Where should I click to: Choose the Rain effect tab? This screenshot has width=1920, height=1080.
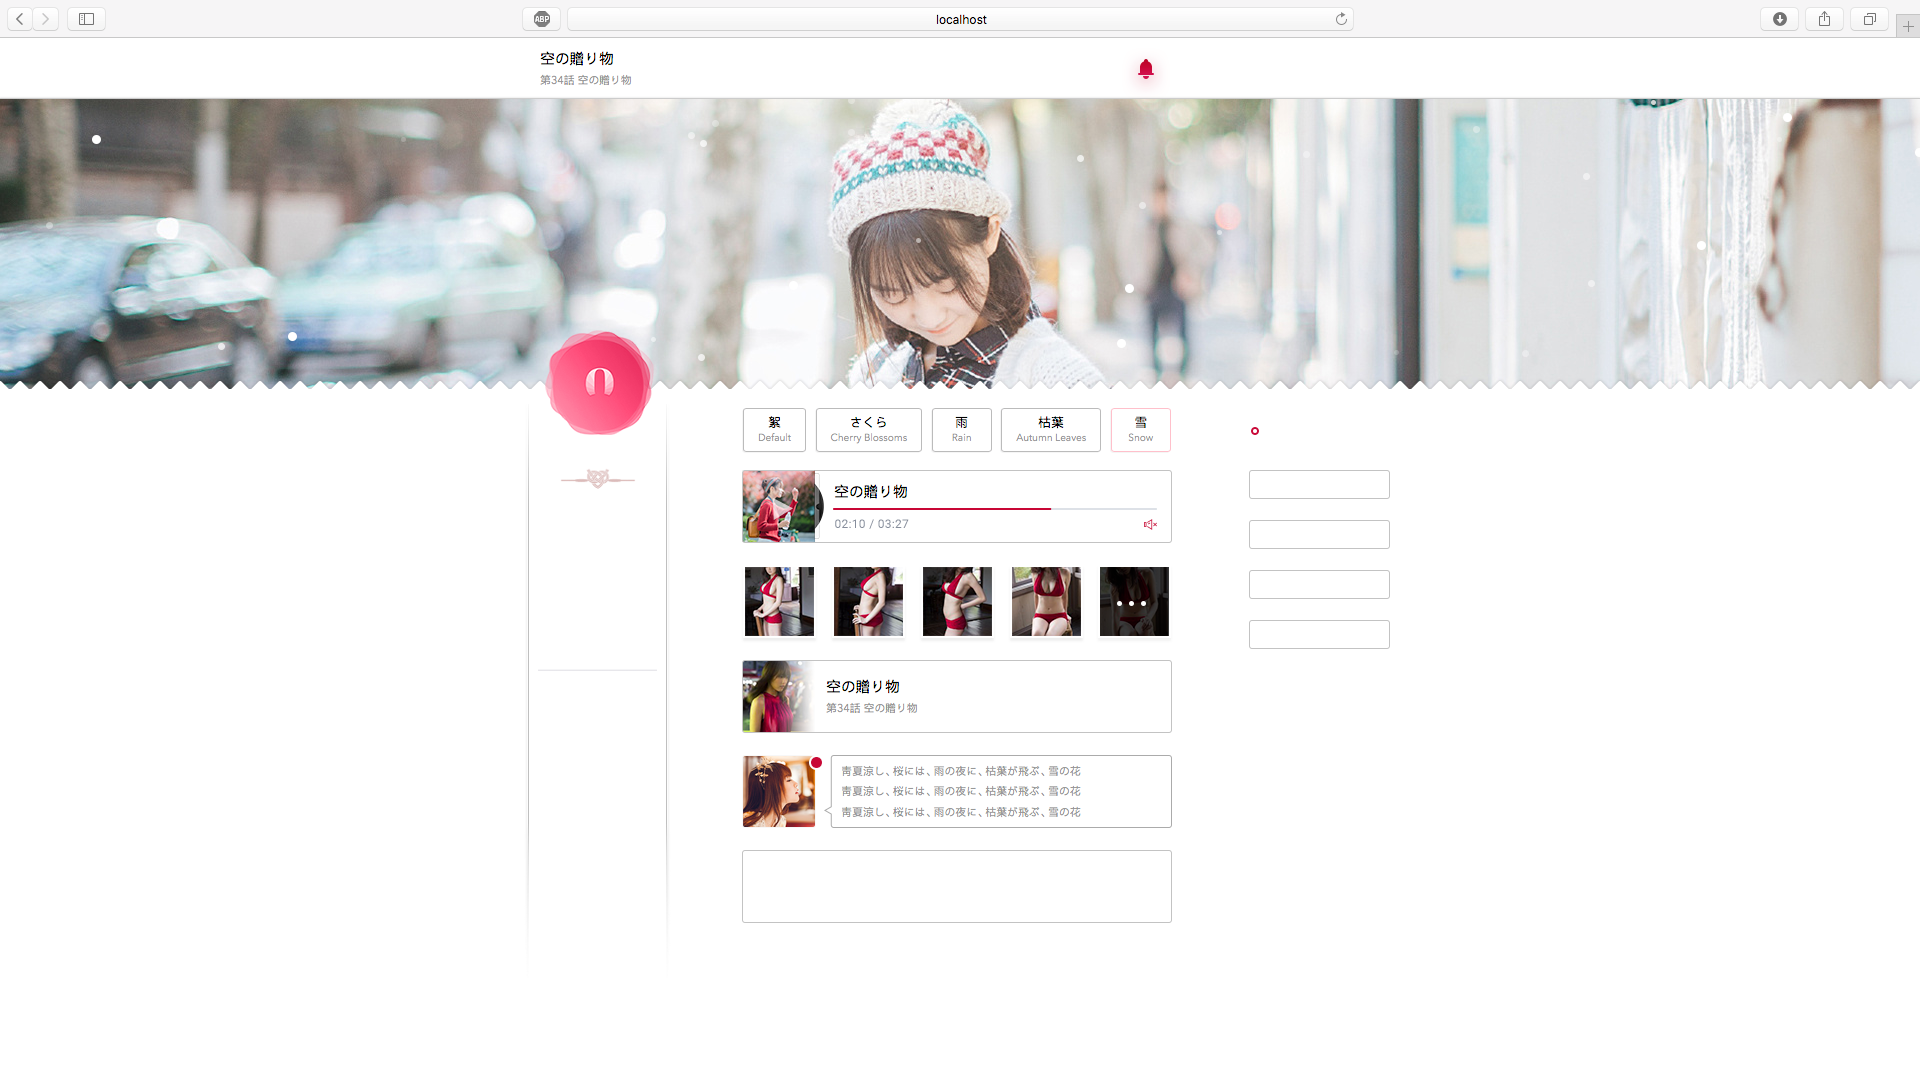pyautogui.click(x=961, y=430)
